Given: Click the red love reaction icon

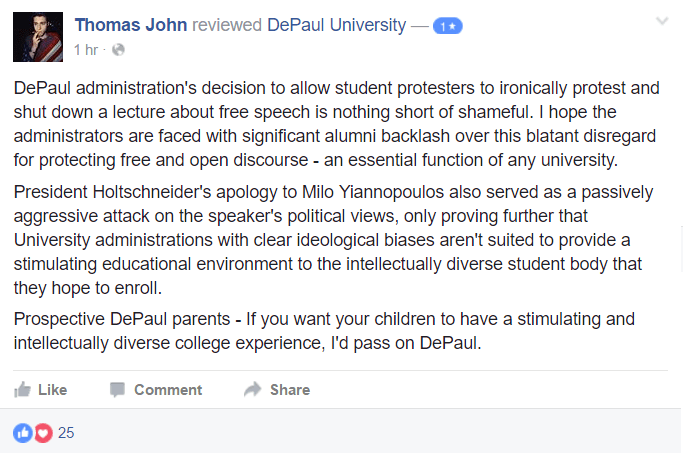Looking at the screenshot, I should click(x=43, y=433).
